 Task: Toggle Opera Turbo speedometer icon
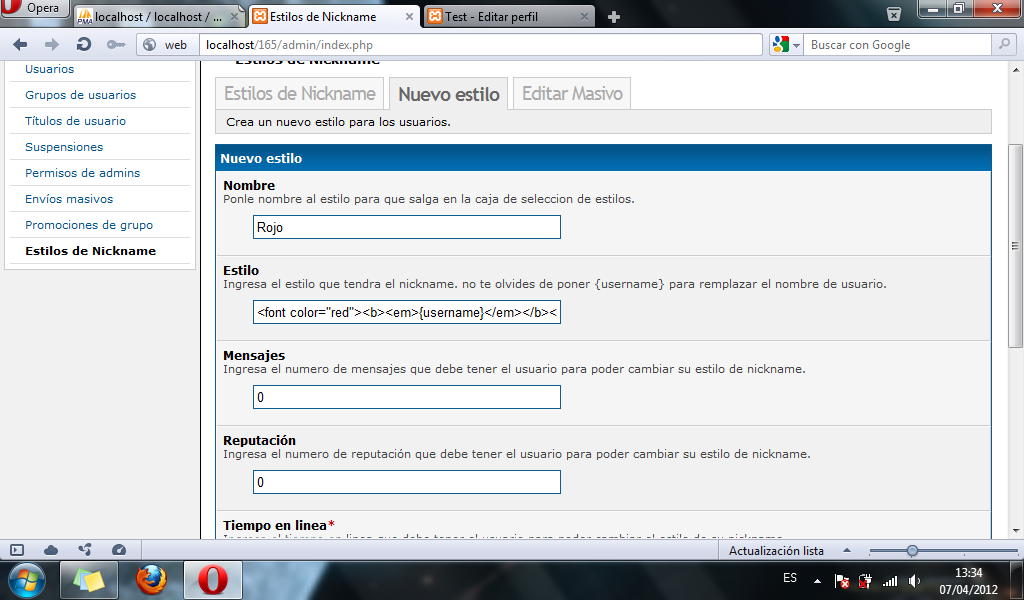click(119, 550)
